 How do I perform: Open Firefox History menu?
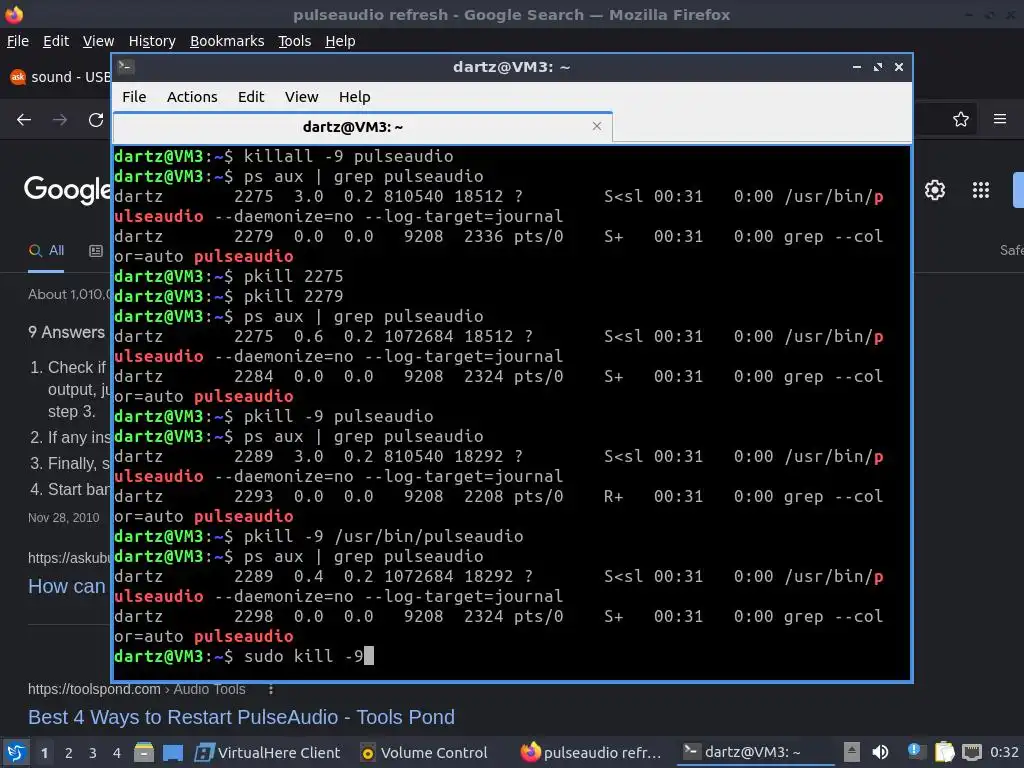(152, 41)
